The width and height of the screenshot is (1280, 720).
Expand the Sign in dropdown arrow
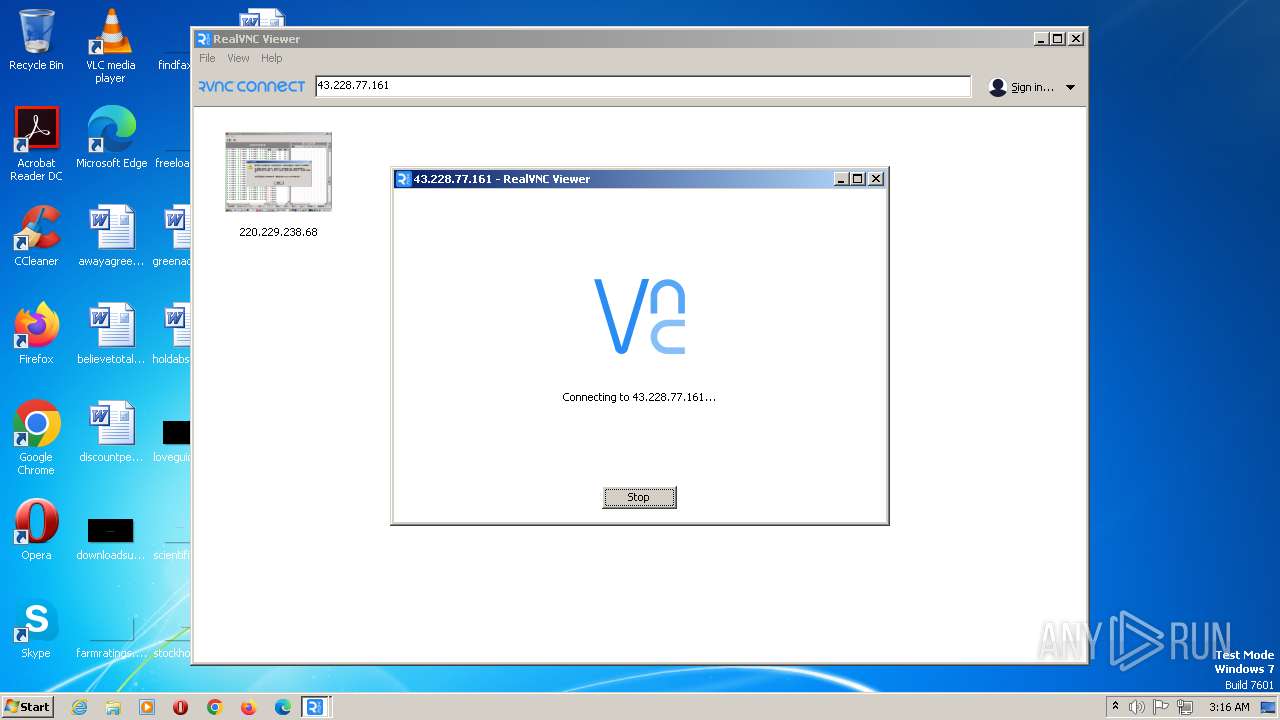coord(1070,87)
